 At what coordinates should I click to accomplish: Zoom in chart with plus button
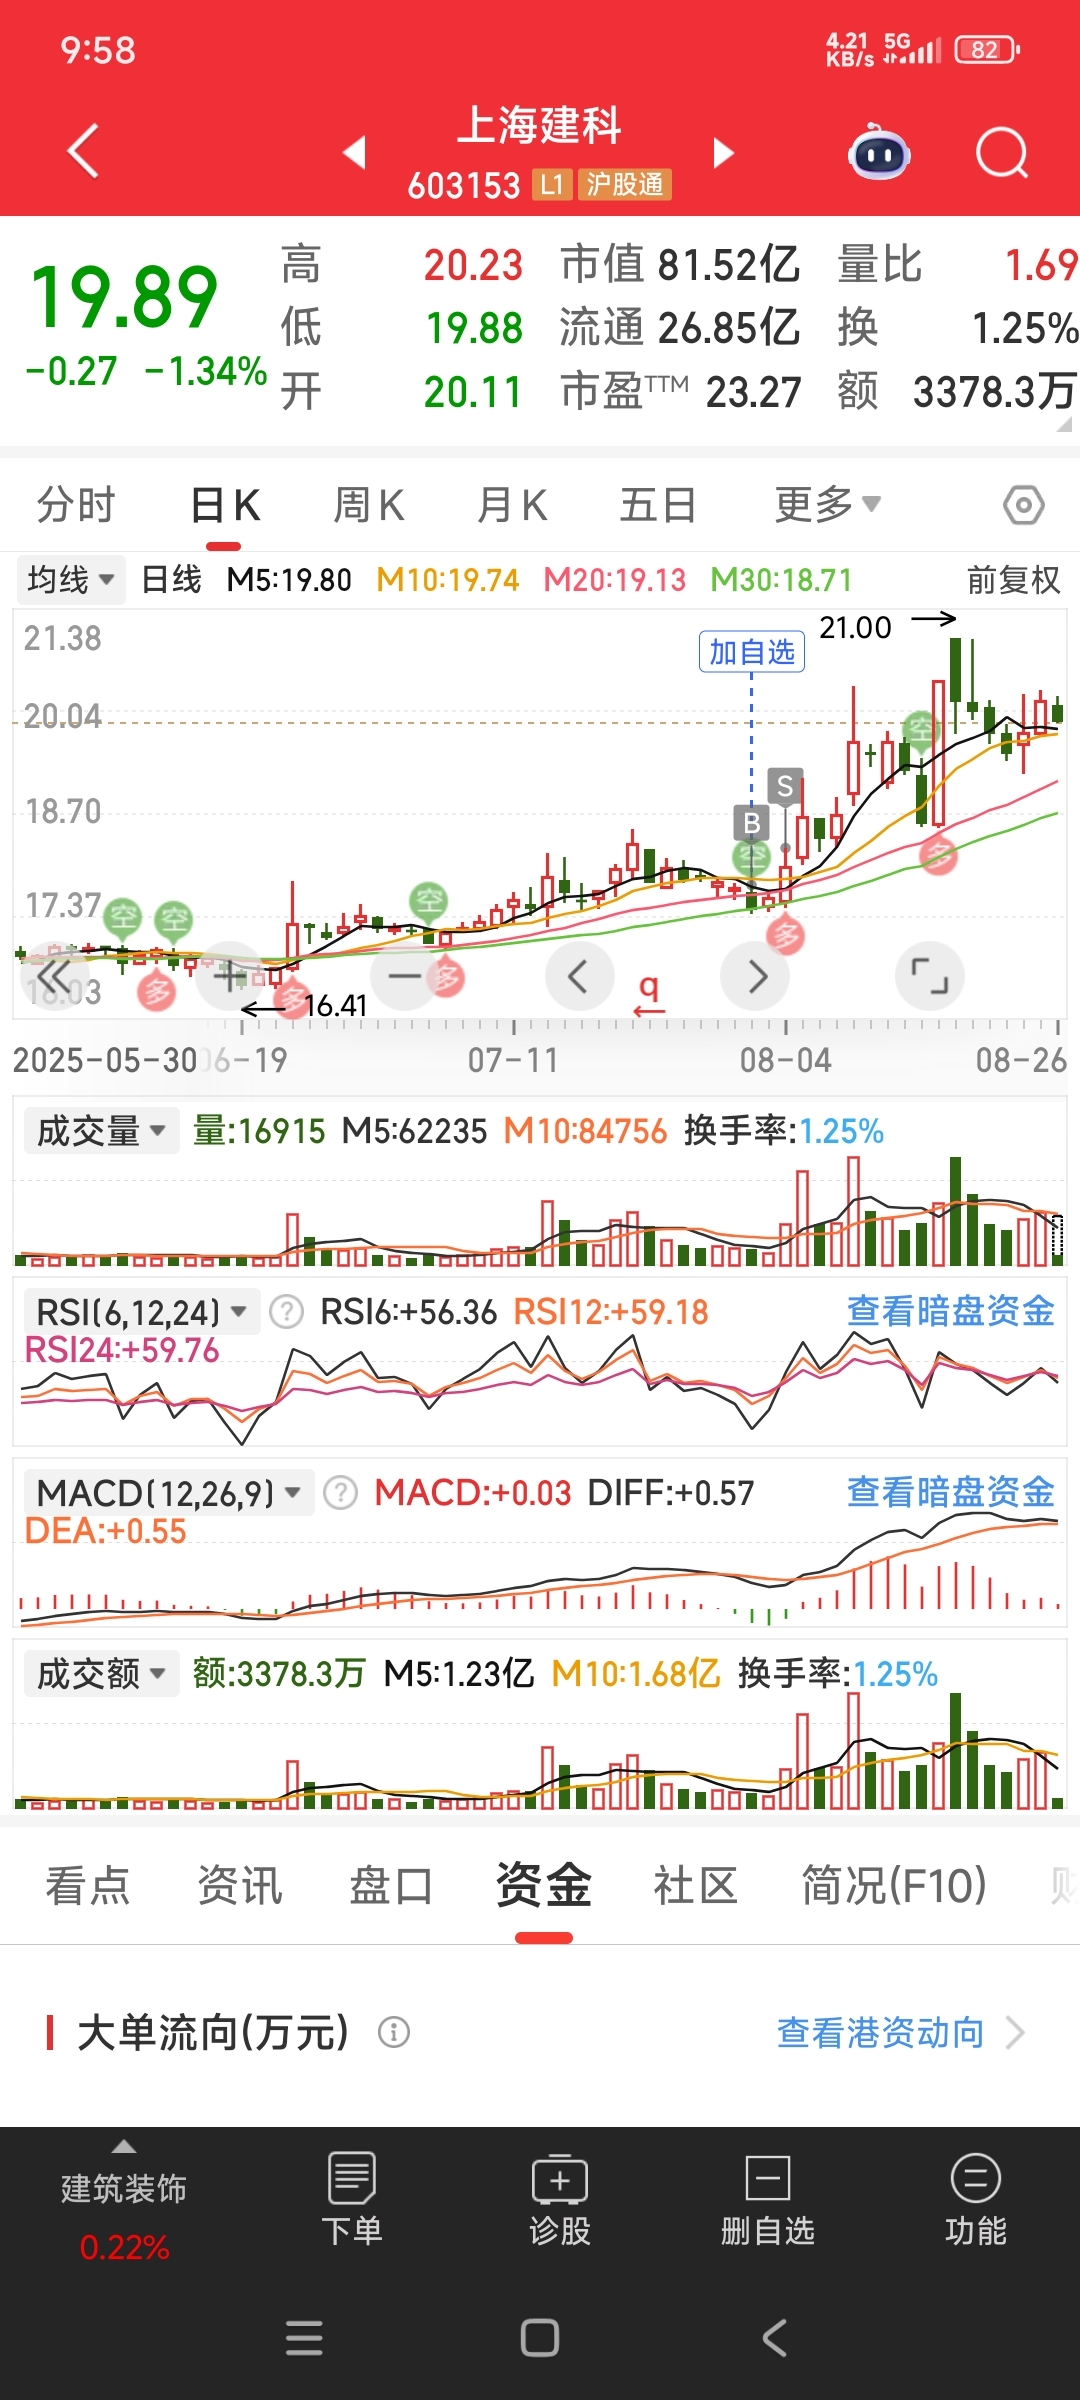point(230,976)
